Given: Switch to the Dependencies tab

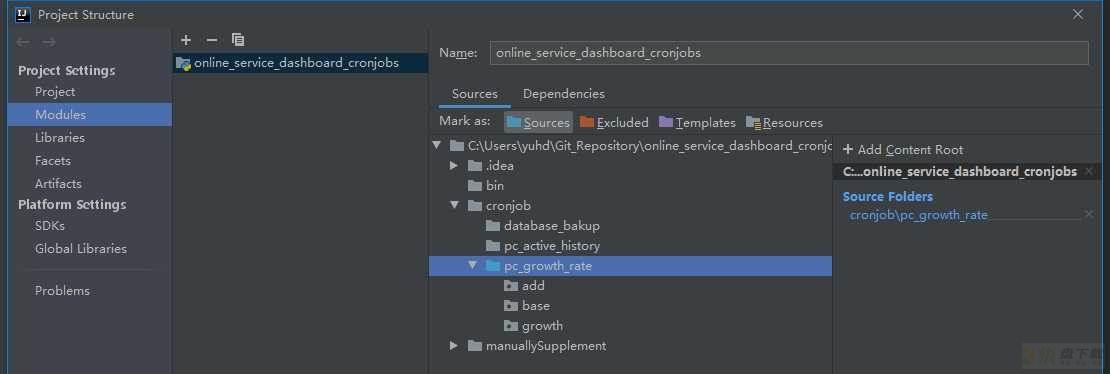Looking at the screenshot, I should 563,94.
